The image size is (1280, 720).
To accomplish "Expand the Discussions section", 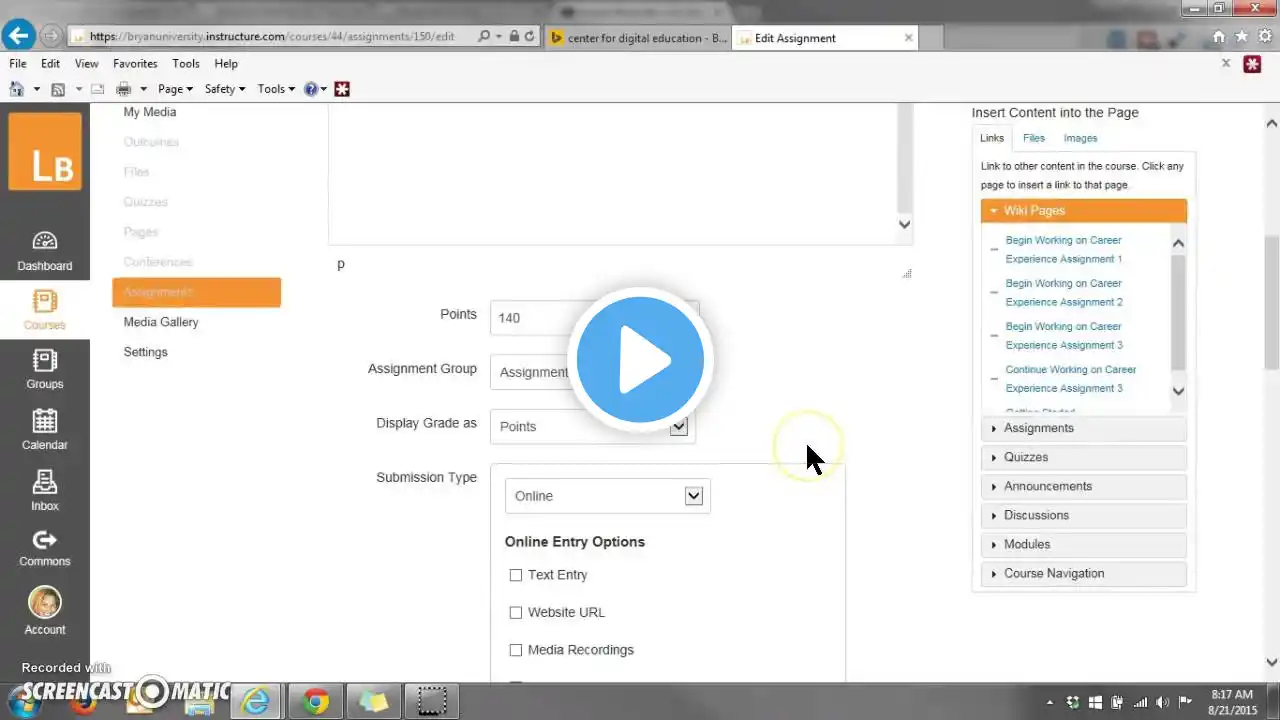I will [x=1084, y=515].
